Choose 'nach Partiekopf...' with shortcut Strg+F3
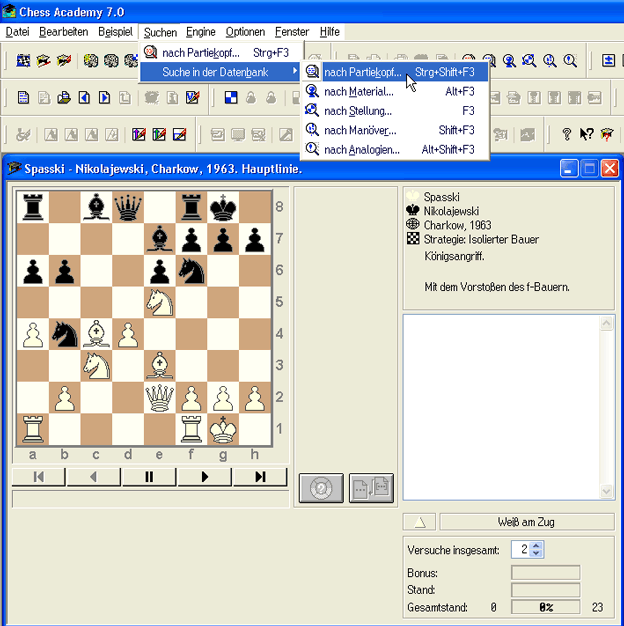 pos(221,52)
